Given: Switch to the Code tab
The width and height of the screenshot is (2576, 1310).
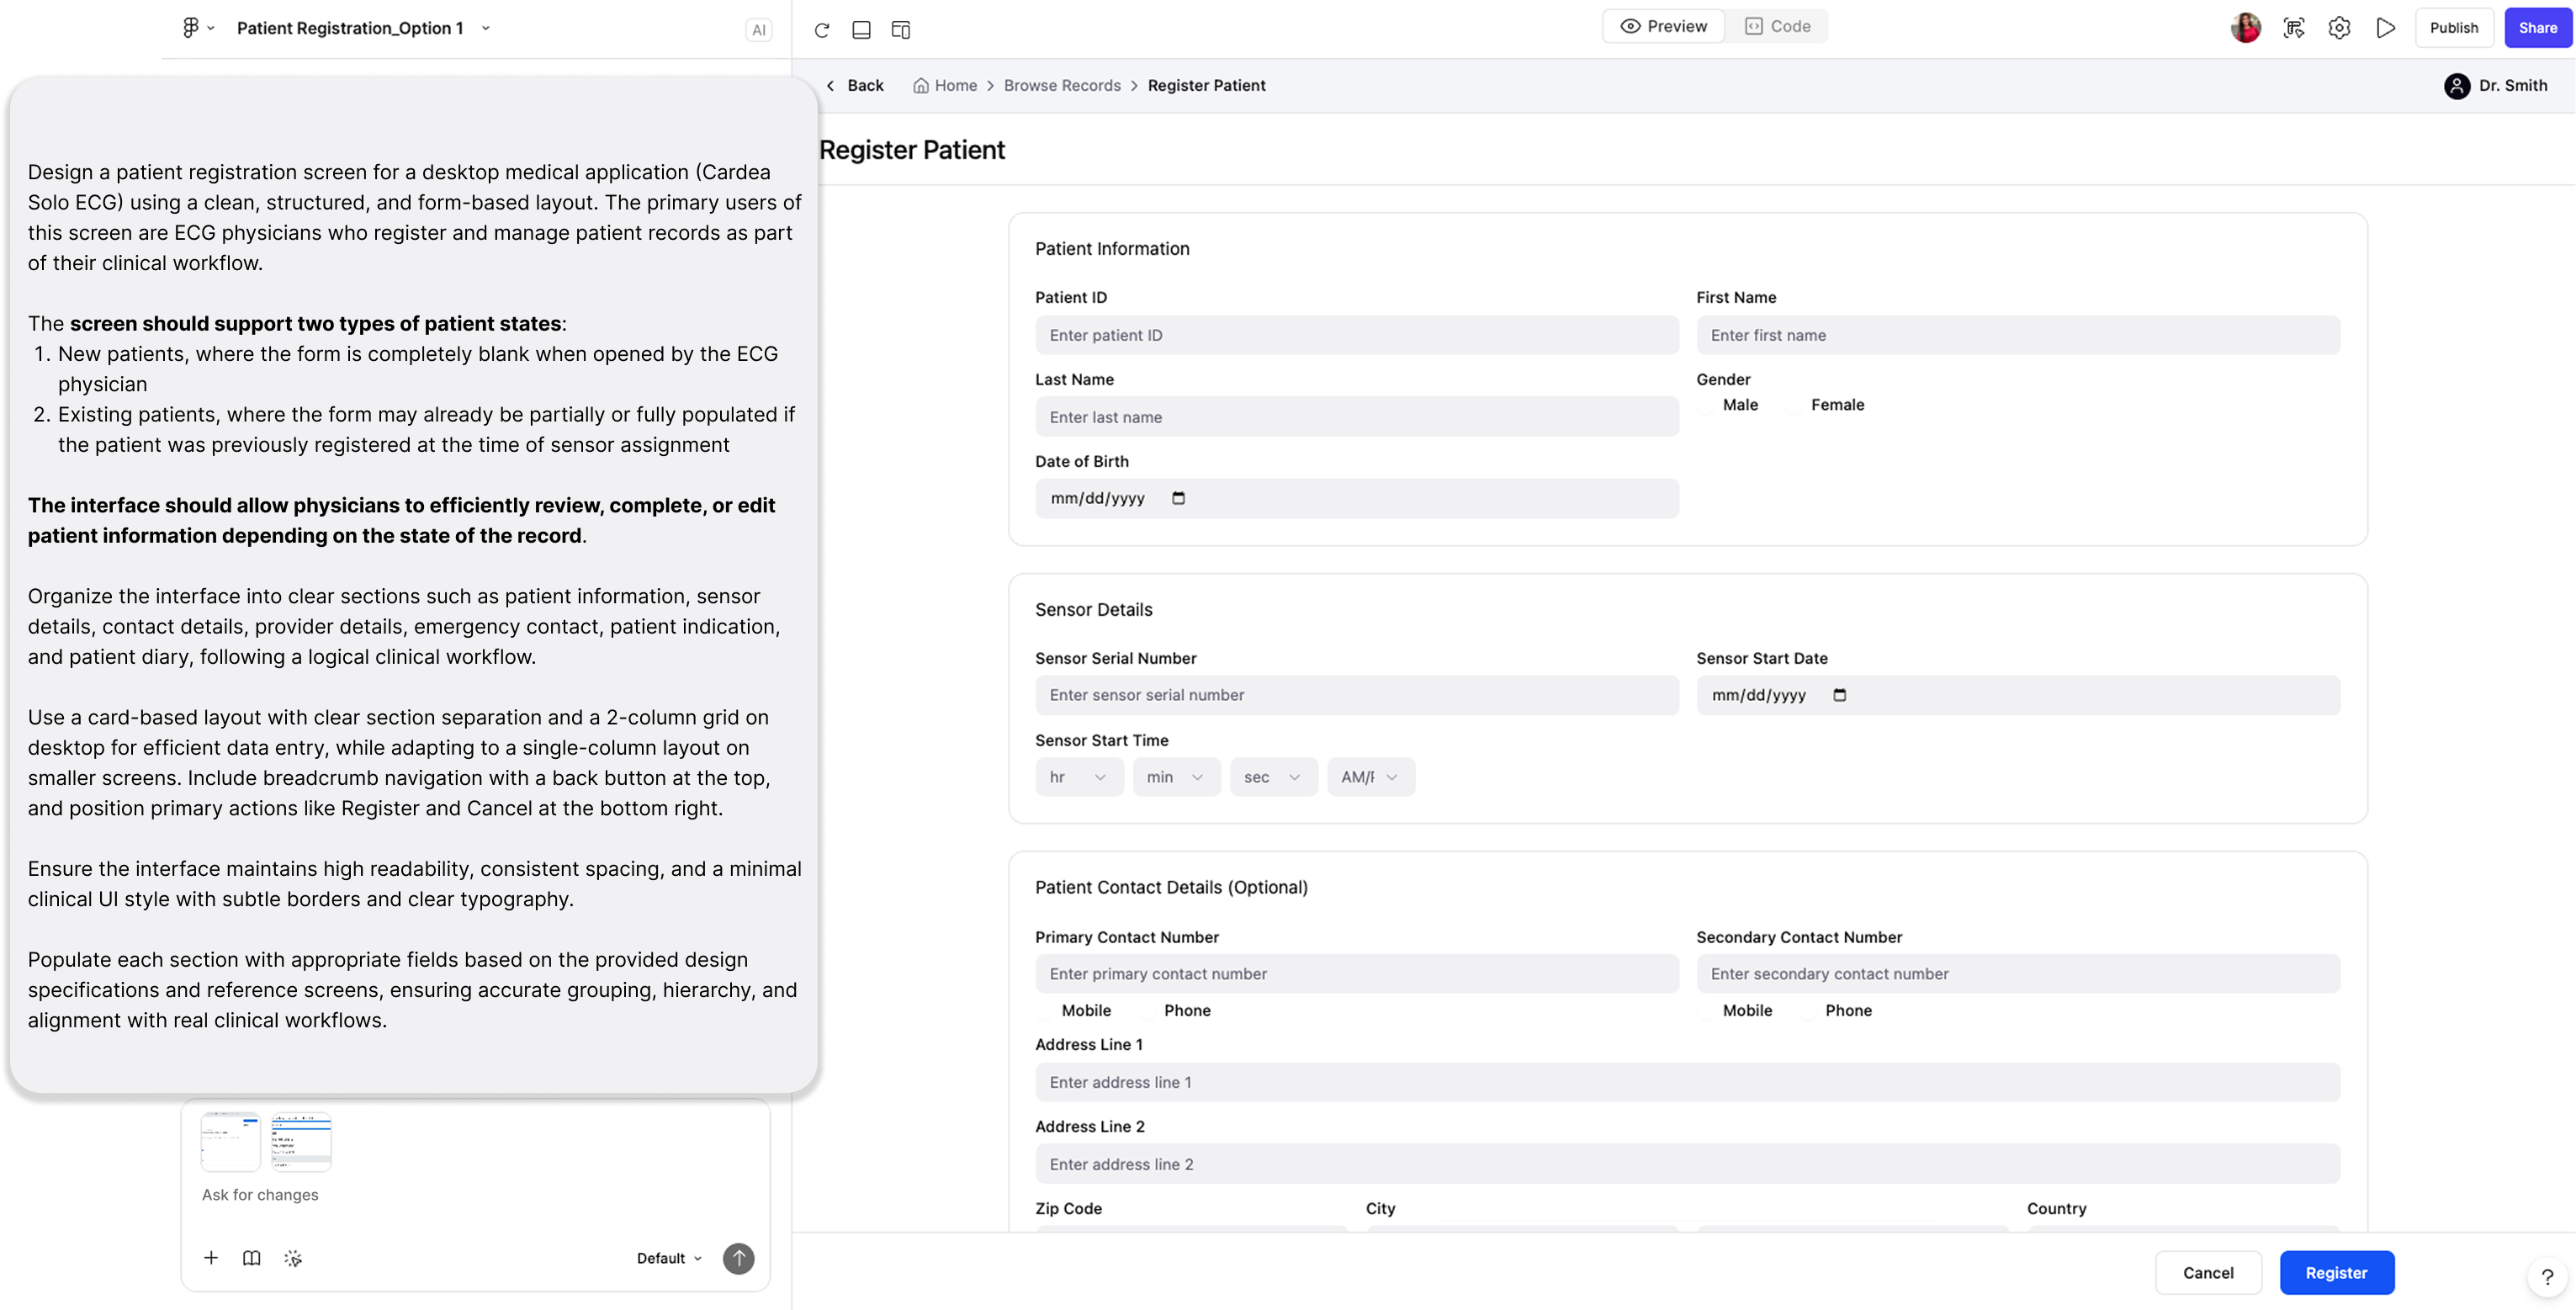Looking at the screenshot, I should tap(1778, 27).
